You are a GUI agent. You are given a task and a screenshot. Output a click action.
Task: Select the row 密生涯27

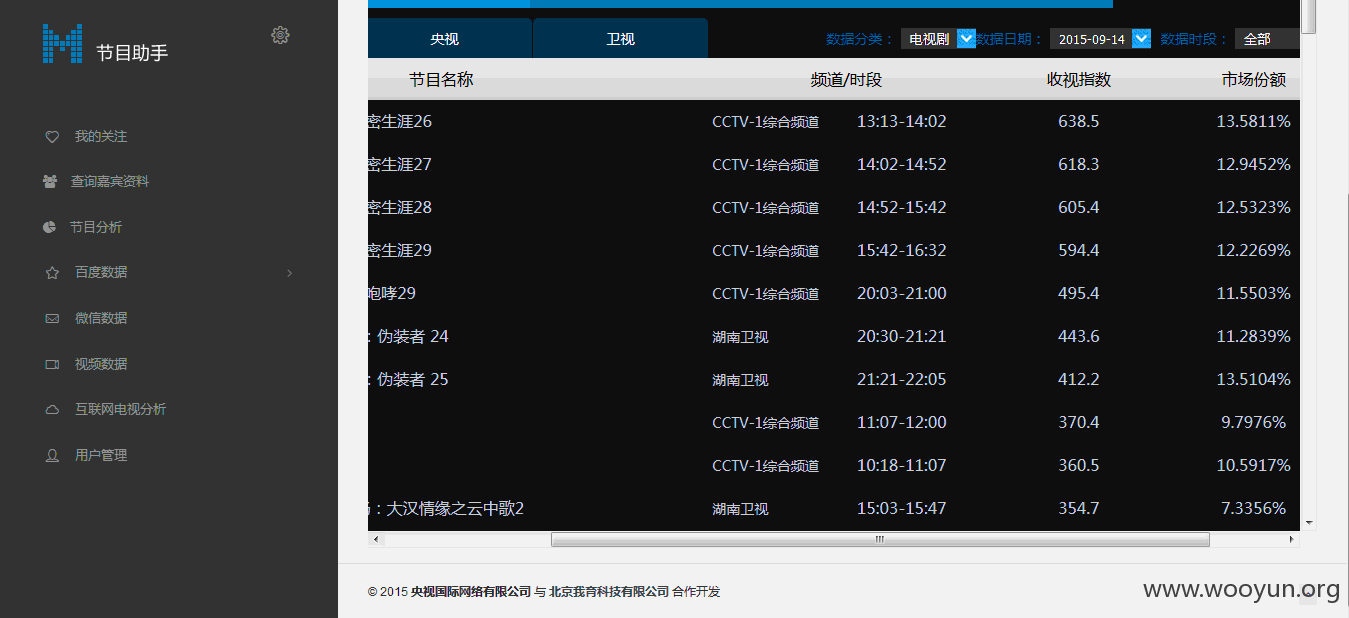point(834,164)
